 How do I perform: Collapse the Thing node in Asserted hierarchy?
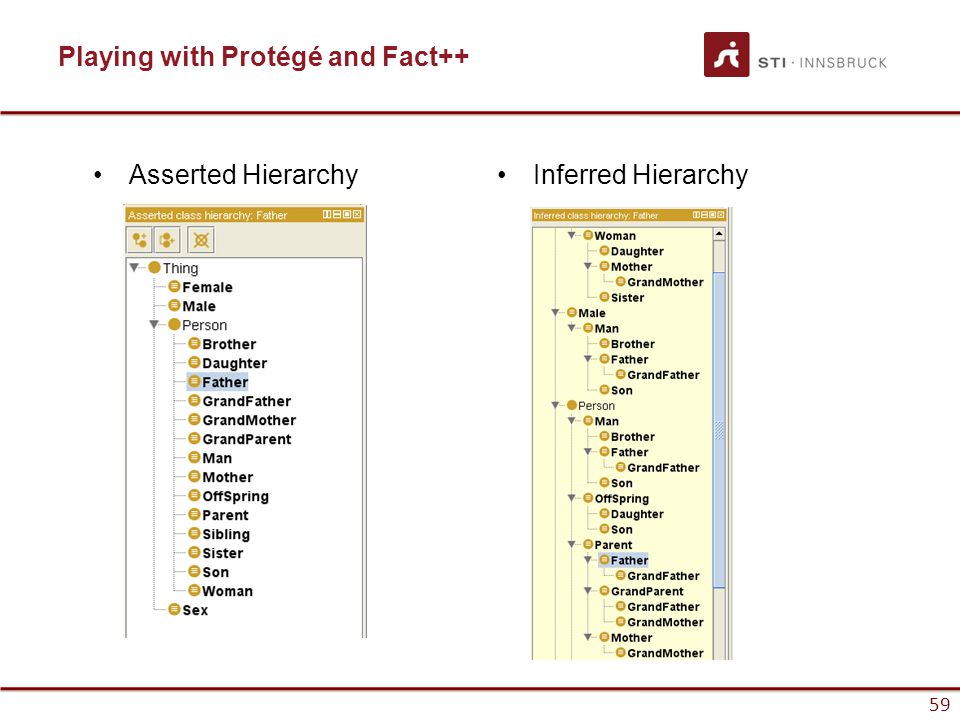[134, 268]
